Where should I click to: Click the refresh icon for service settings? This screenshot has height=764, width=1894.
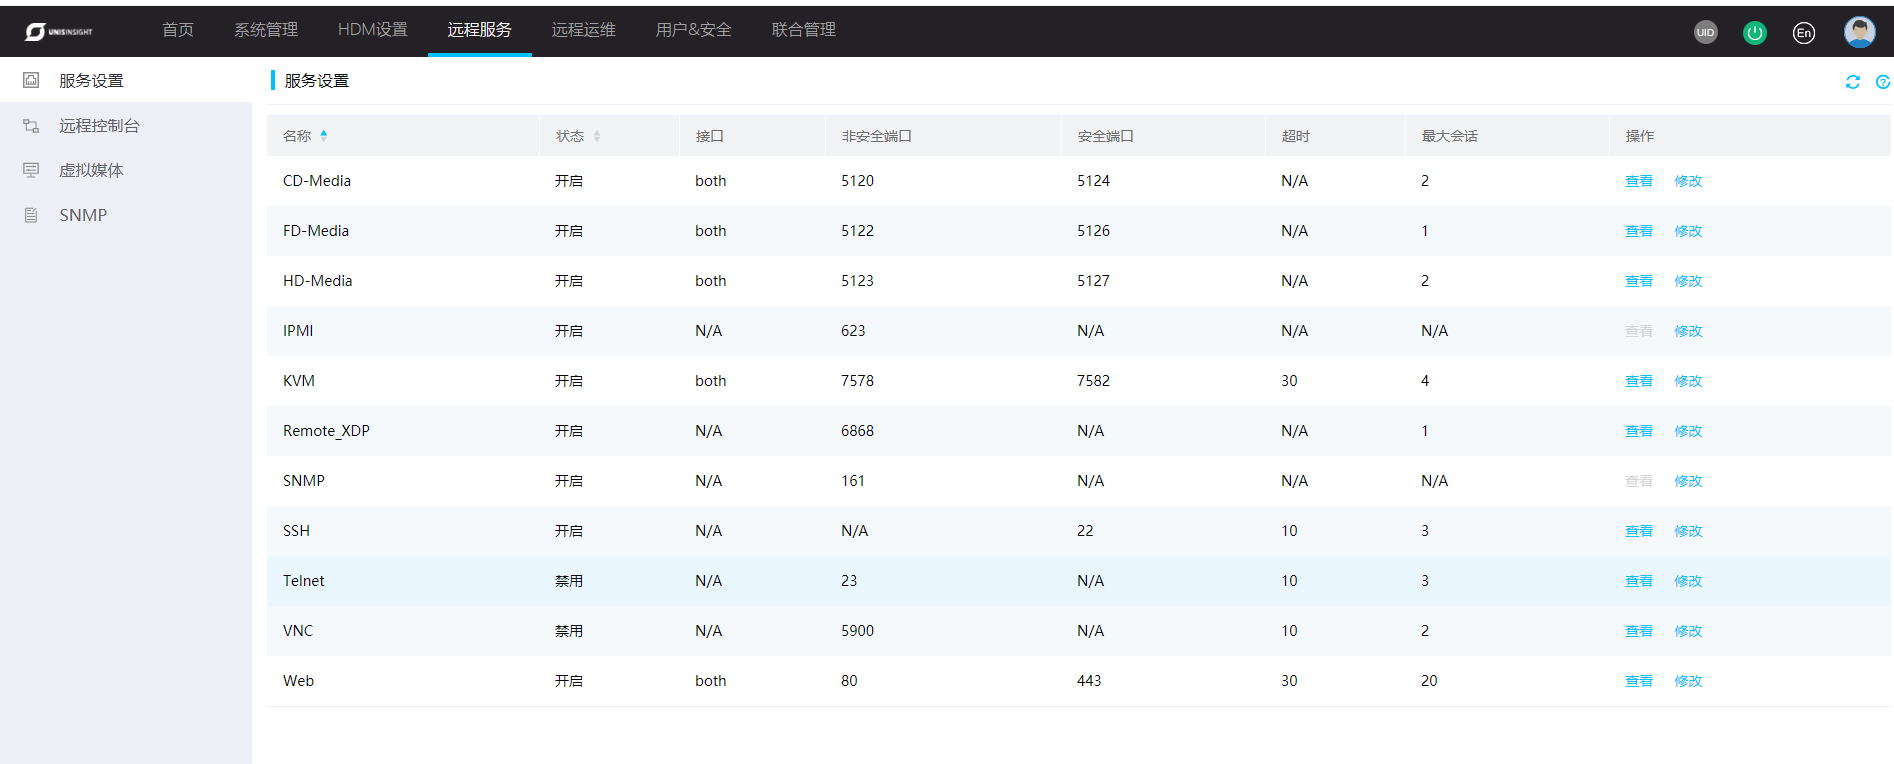[x=1852, y=82]
